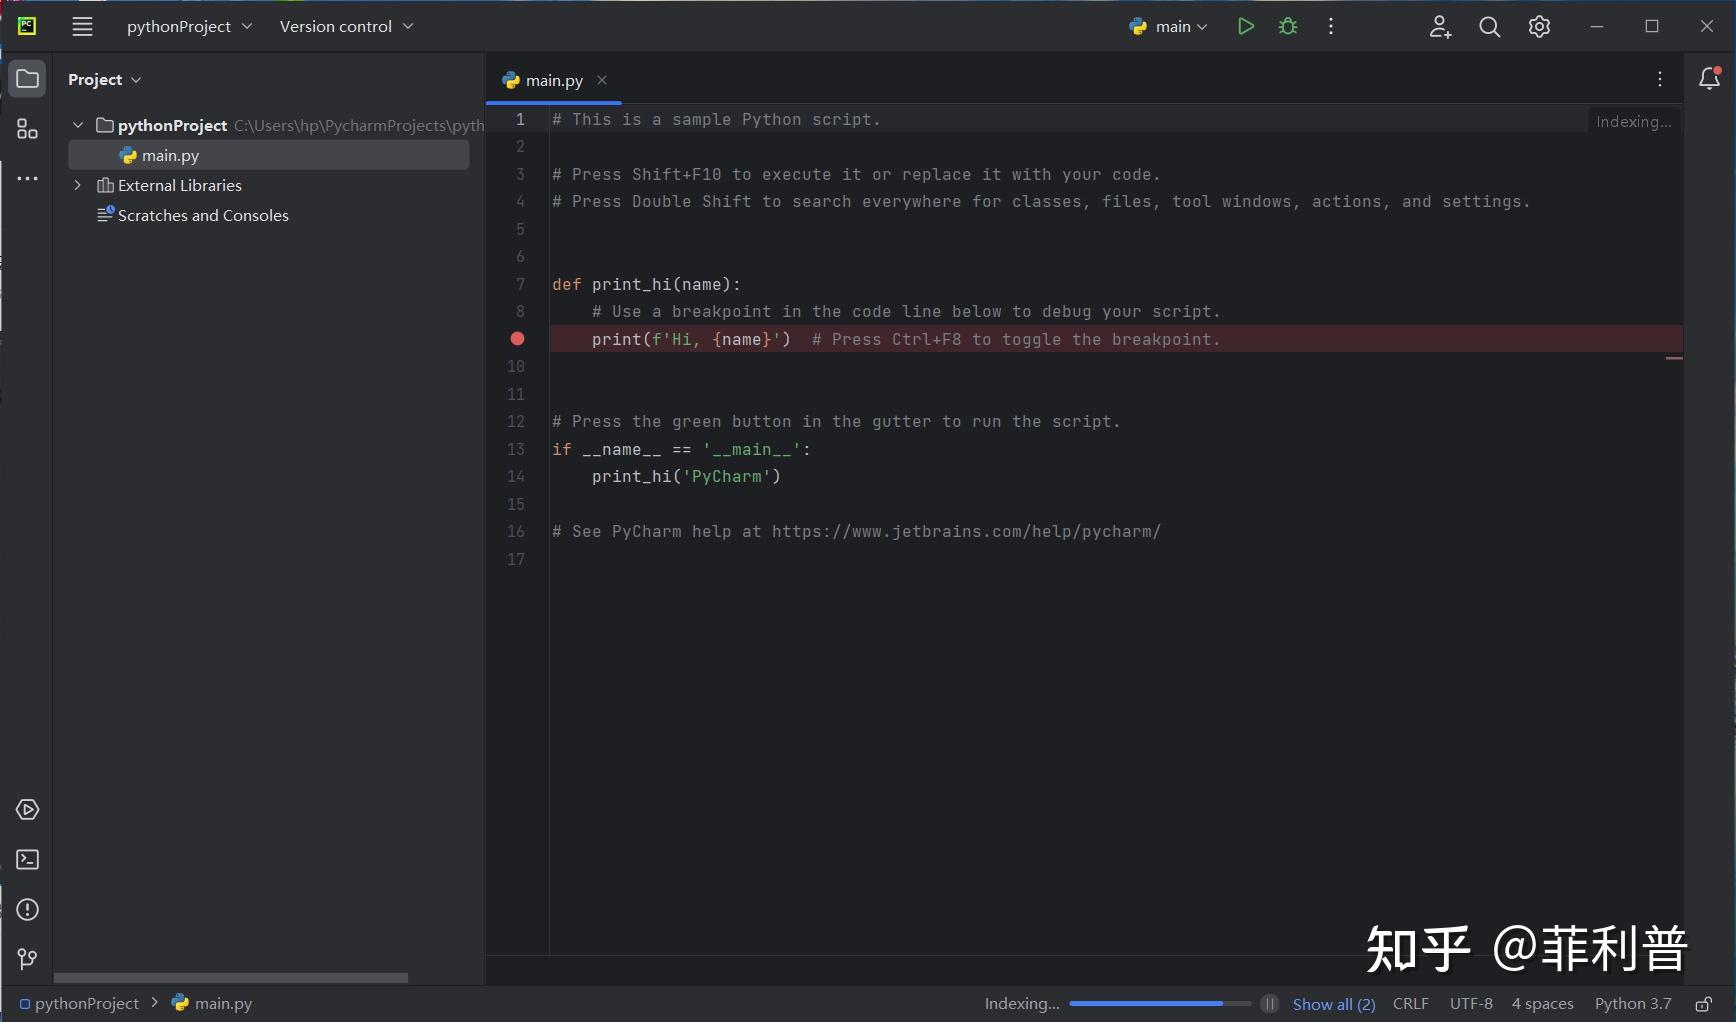The width and height of the screenshot is (1736, 1022).
Task: Start debugging with the bug icon
Action: pos(1288,27)
